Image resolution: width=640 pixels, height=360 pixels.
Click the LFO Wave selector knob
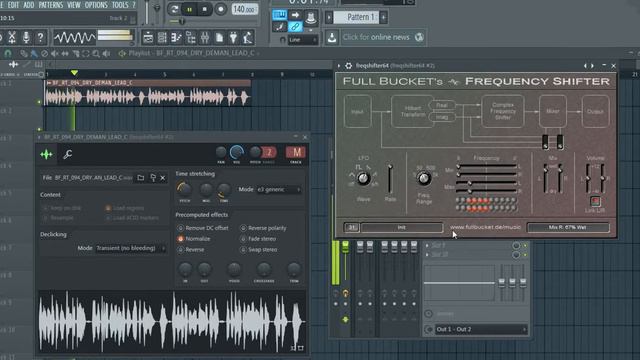(x=363, y=178)
